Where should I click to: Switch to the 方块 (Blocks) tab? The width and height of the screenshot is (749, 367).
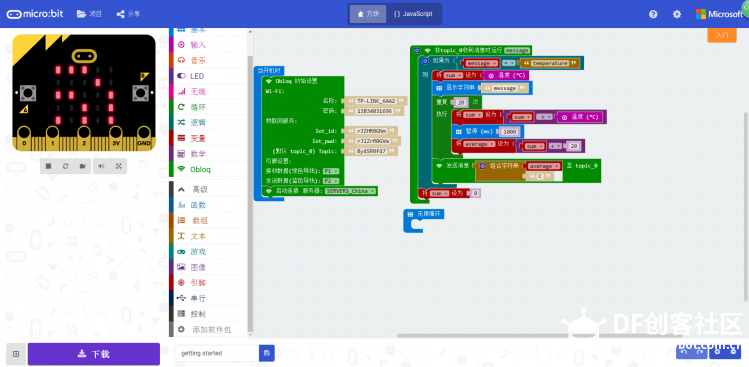(368, 14)
